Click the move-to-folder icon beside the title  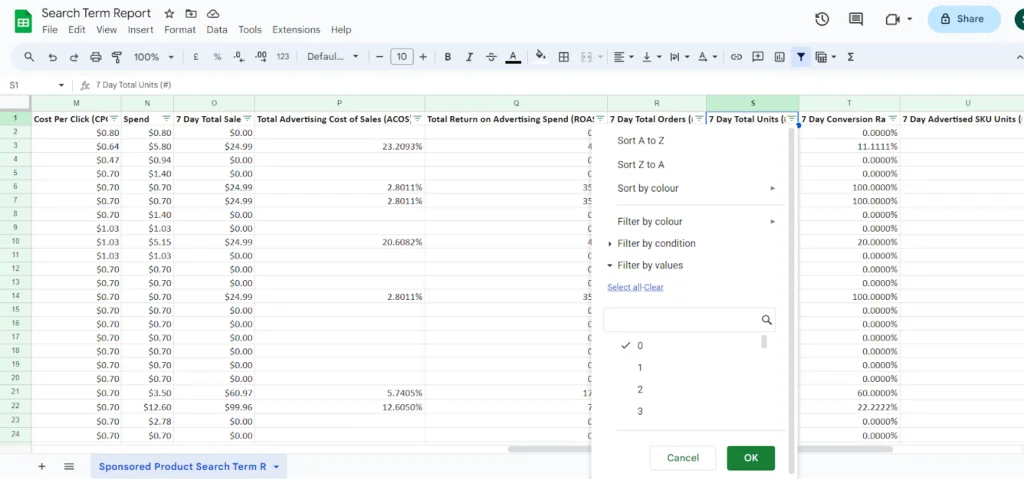tap(191, 14)
